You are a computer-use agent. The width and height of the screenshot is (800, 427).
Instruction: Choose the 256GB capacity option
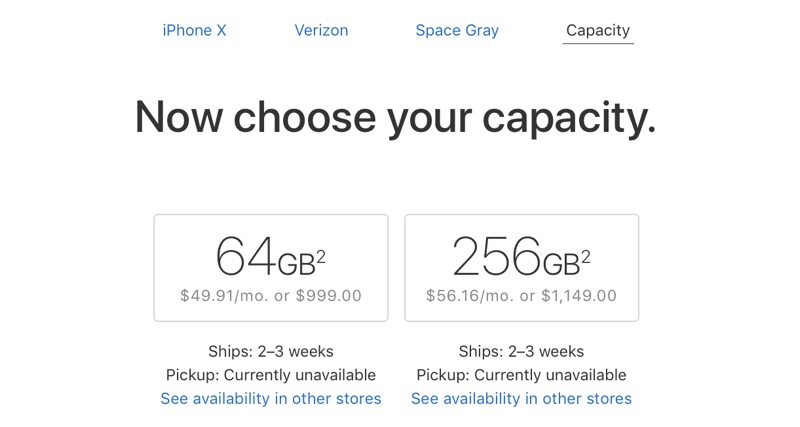coord(521,267)
